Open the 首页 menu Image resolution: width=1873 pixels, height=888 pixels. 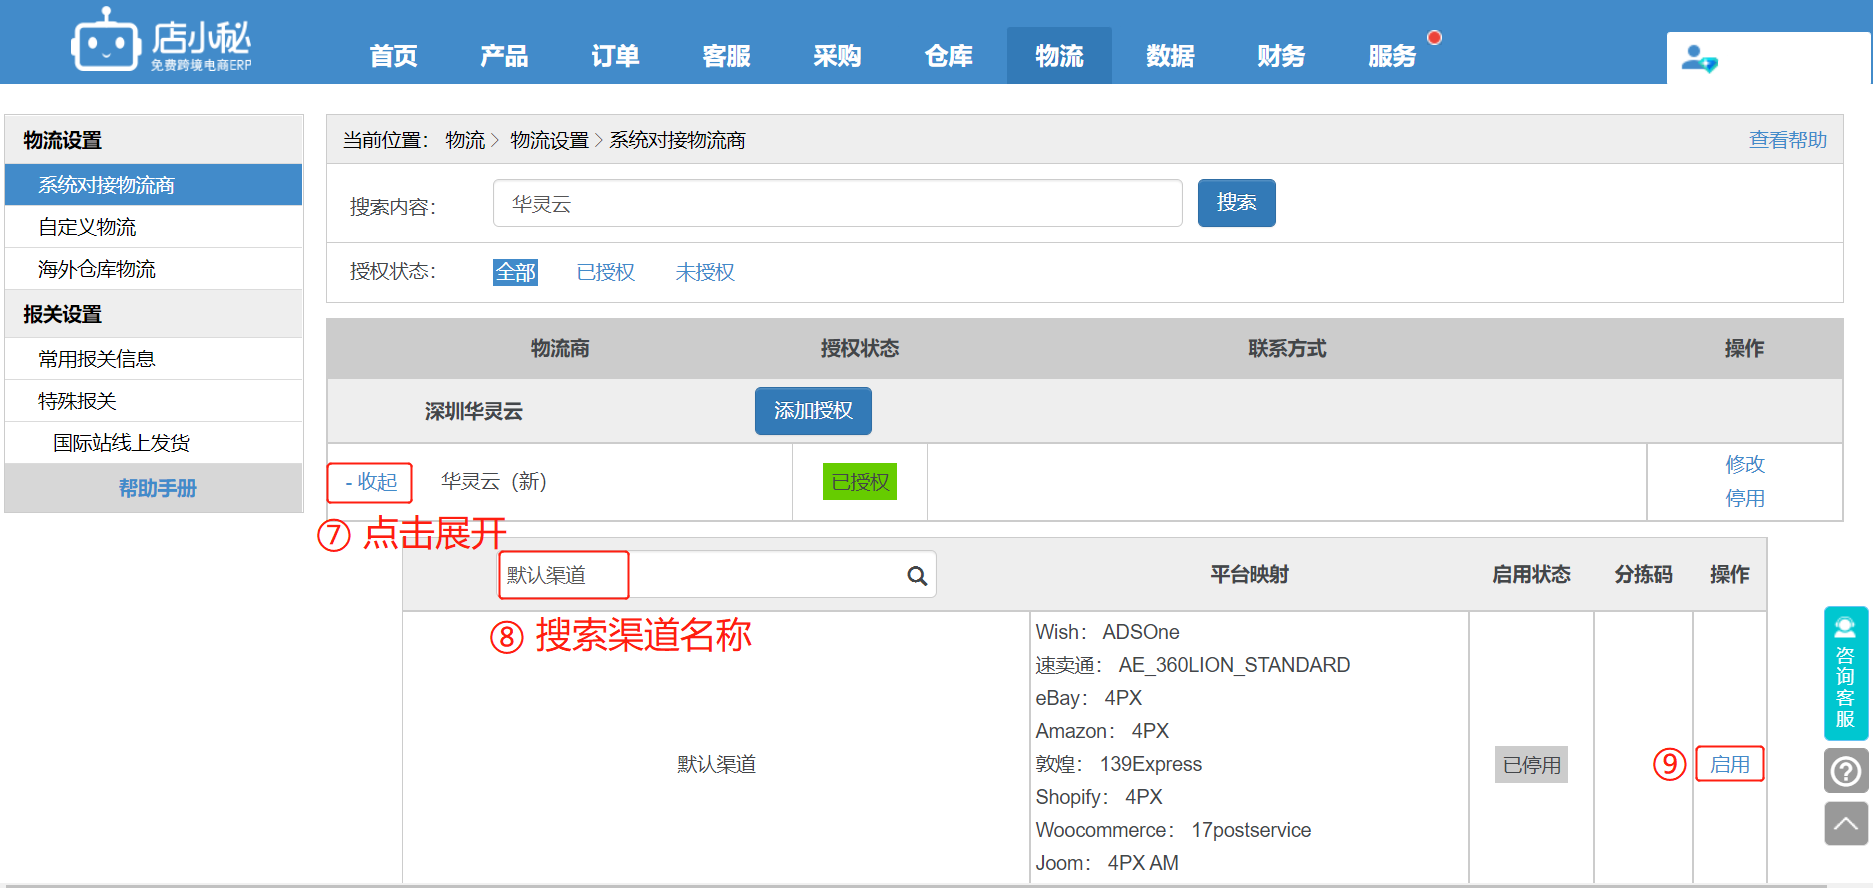click(393, 56)
